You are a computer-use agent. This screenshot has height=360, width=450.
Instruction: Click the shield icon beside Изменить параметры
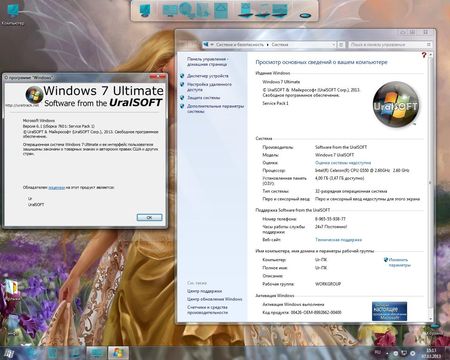pos(386,260)
